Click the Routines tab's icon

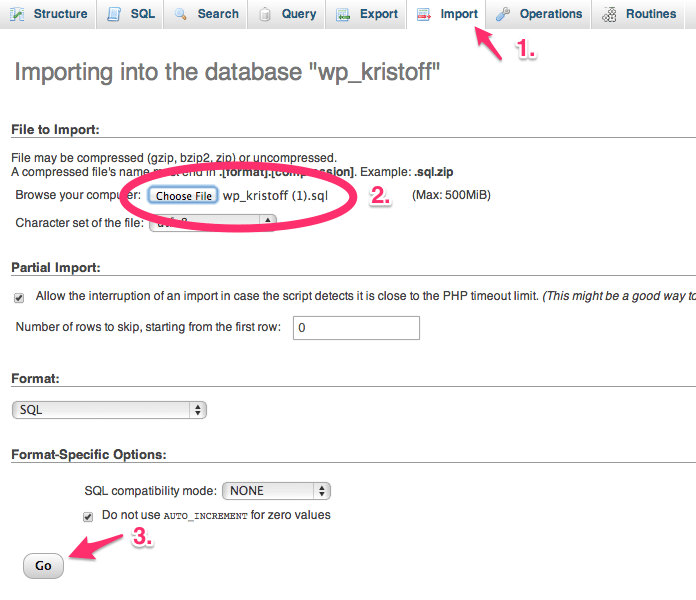coord(609,14)
